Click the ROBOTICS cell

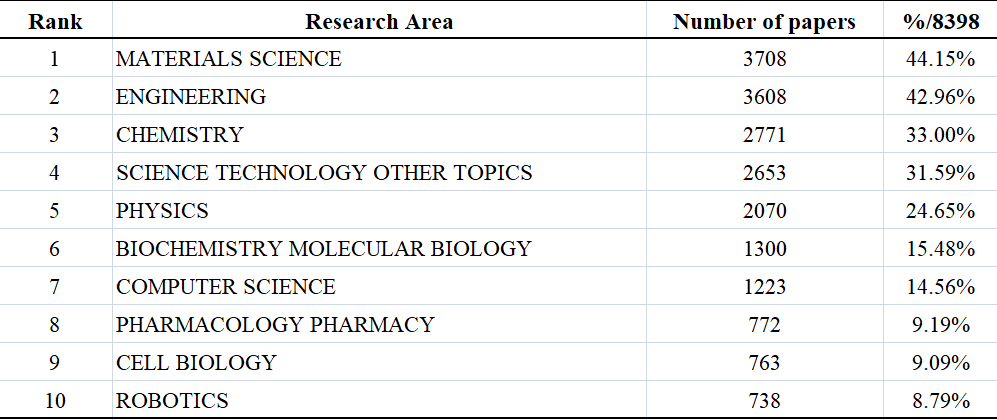(379, 400)
